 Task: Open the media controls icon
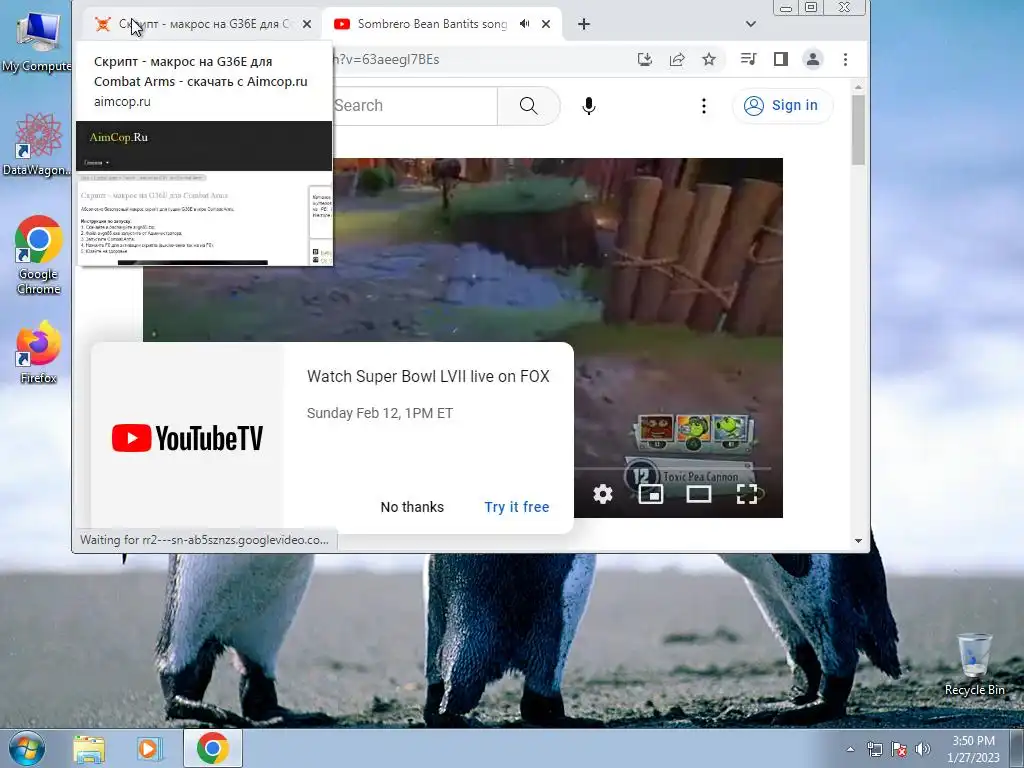(748, 59)
